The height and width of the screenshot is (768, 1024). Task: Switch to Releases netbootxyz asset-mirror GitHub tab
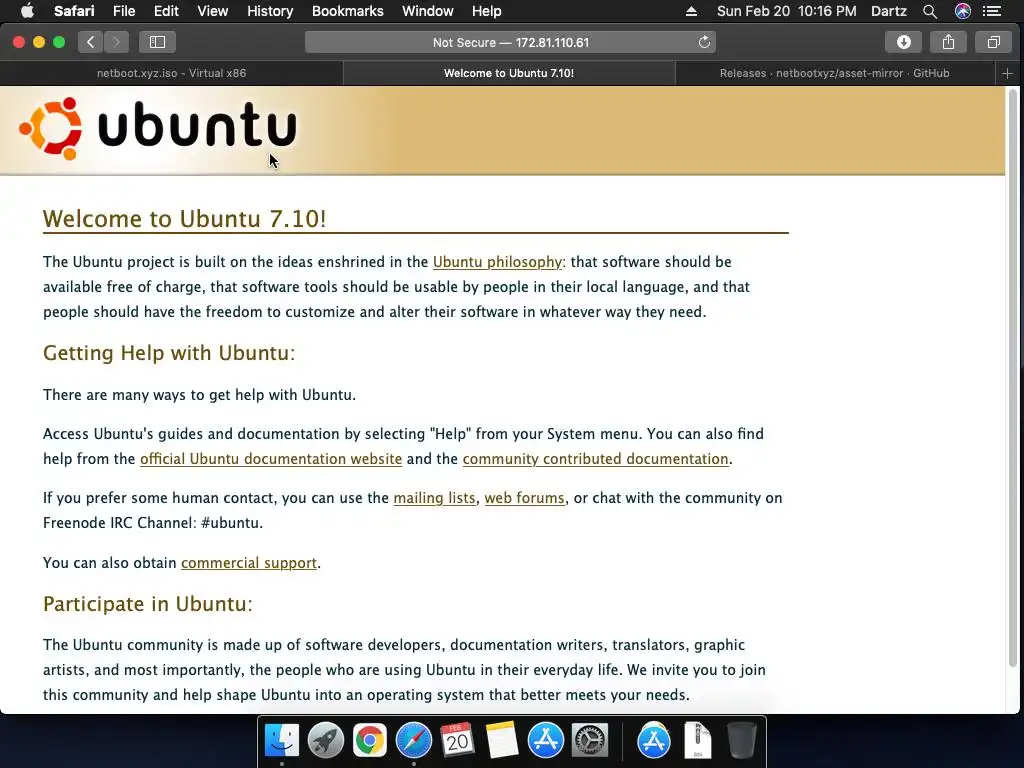click(x=835, y=73)
